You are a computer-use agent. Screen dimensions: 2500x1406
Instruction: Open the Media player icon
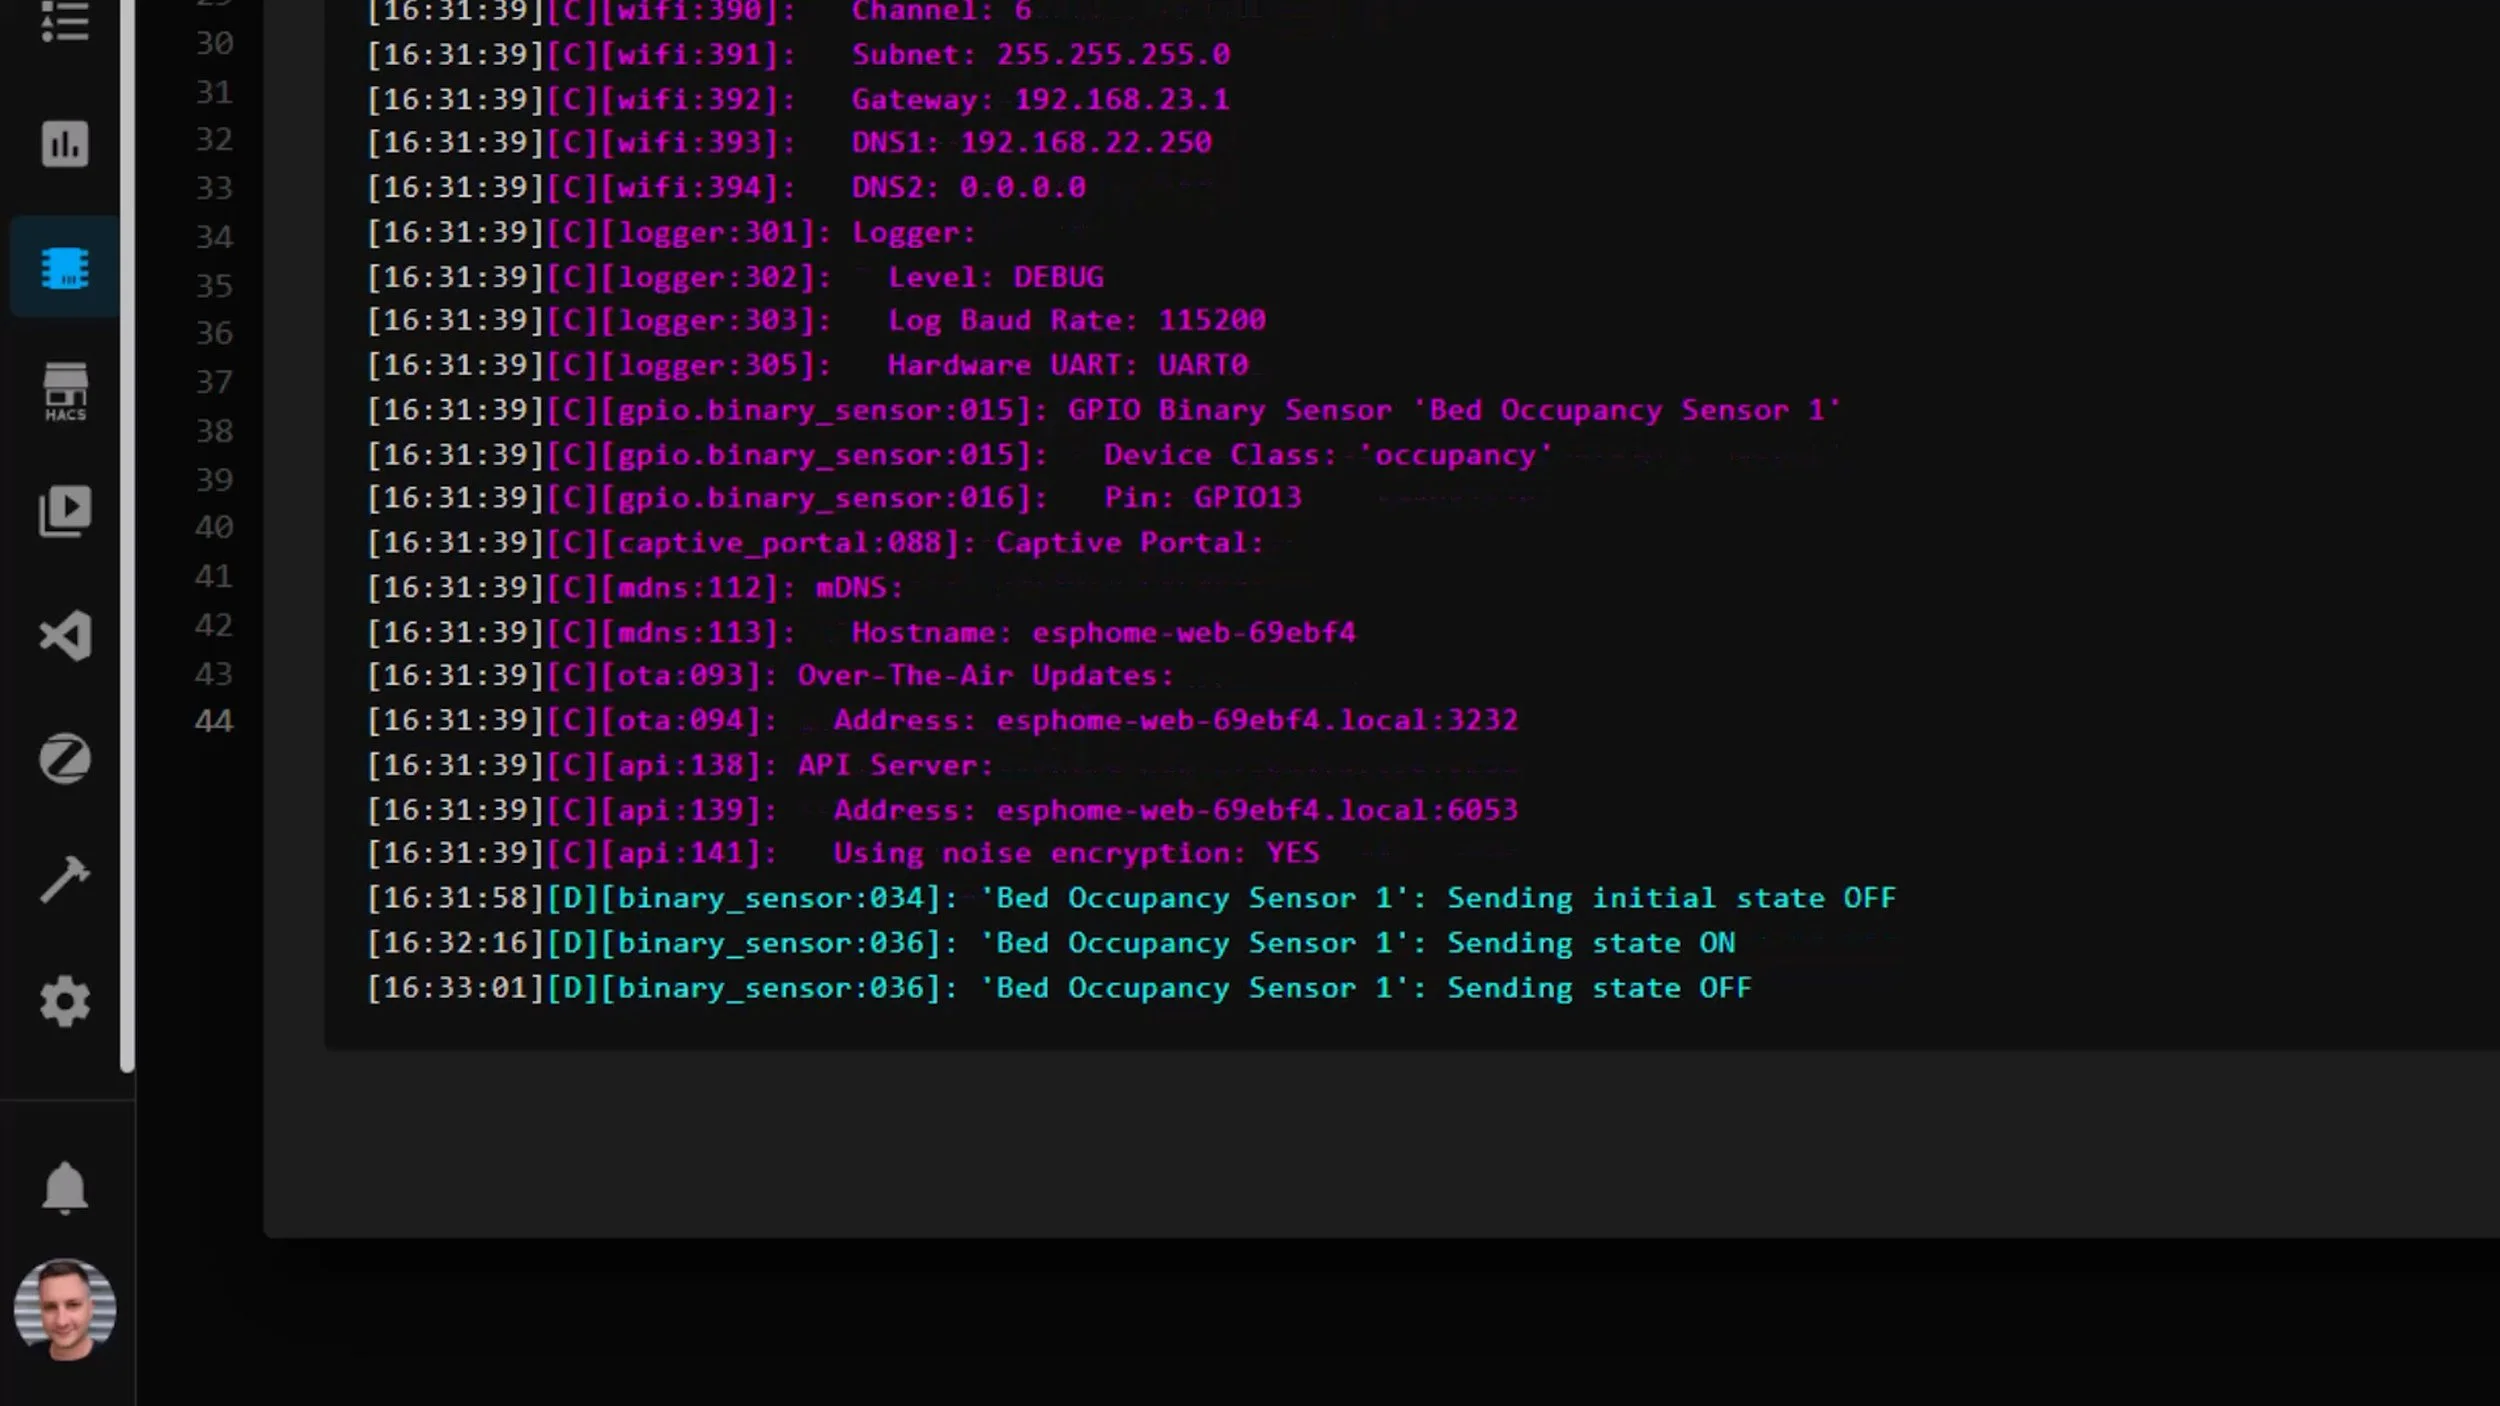click(x=65, y=511)
